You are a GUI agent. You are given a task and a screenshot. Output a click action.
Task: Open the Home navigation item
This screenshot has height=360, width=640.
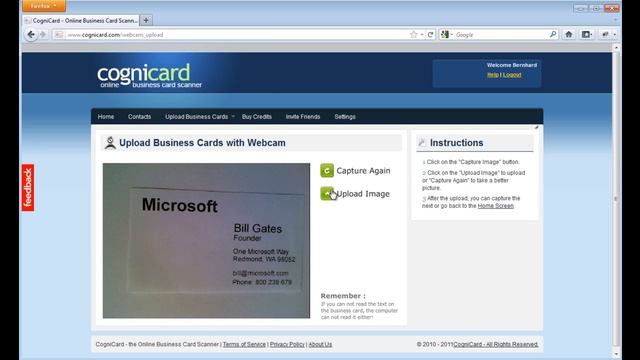tap(106, 117)
